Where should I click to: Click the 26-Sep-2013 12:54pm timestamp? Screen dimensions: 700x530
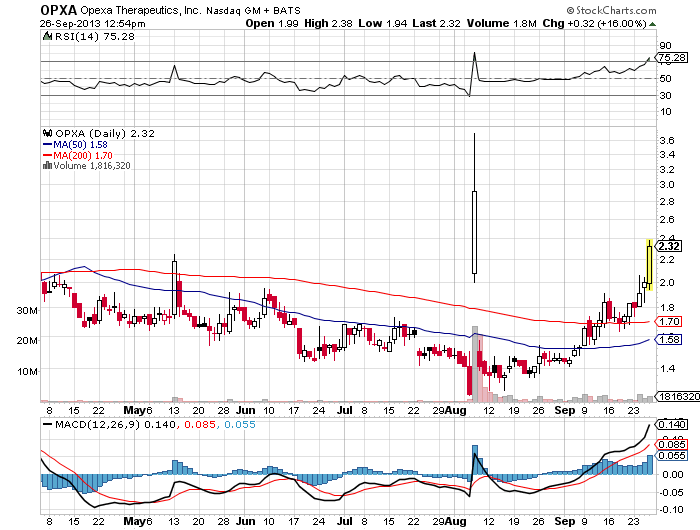tap(93, 24)
